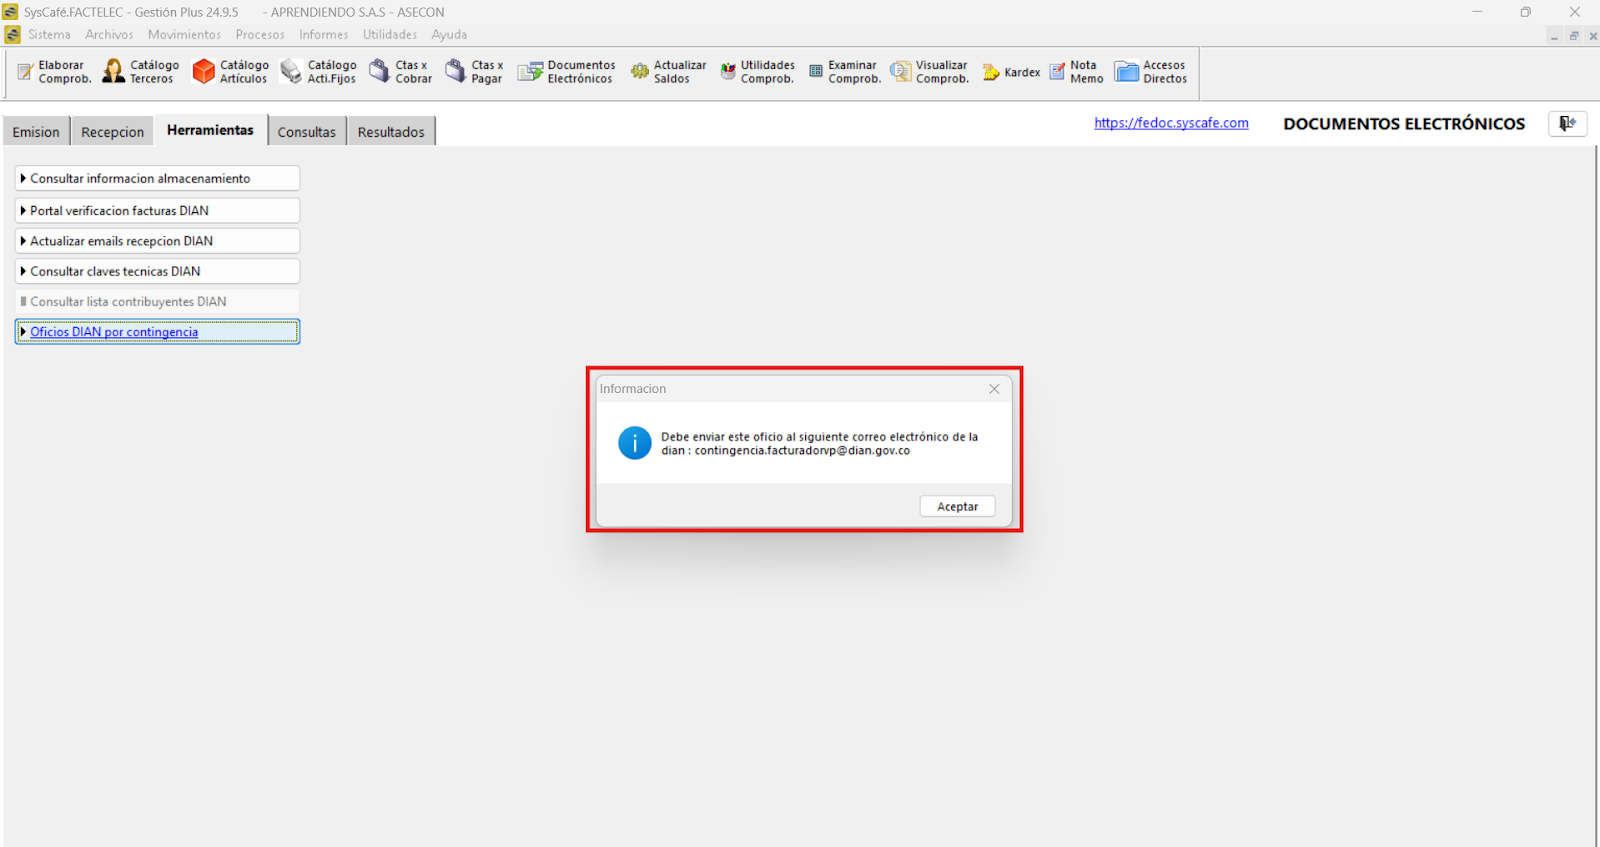Image resolution: width=1600 pixels, height=847 pixels.
Task: Open the Catálogo Artículos icon
Action: click(204, 72)
